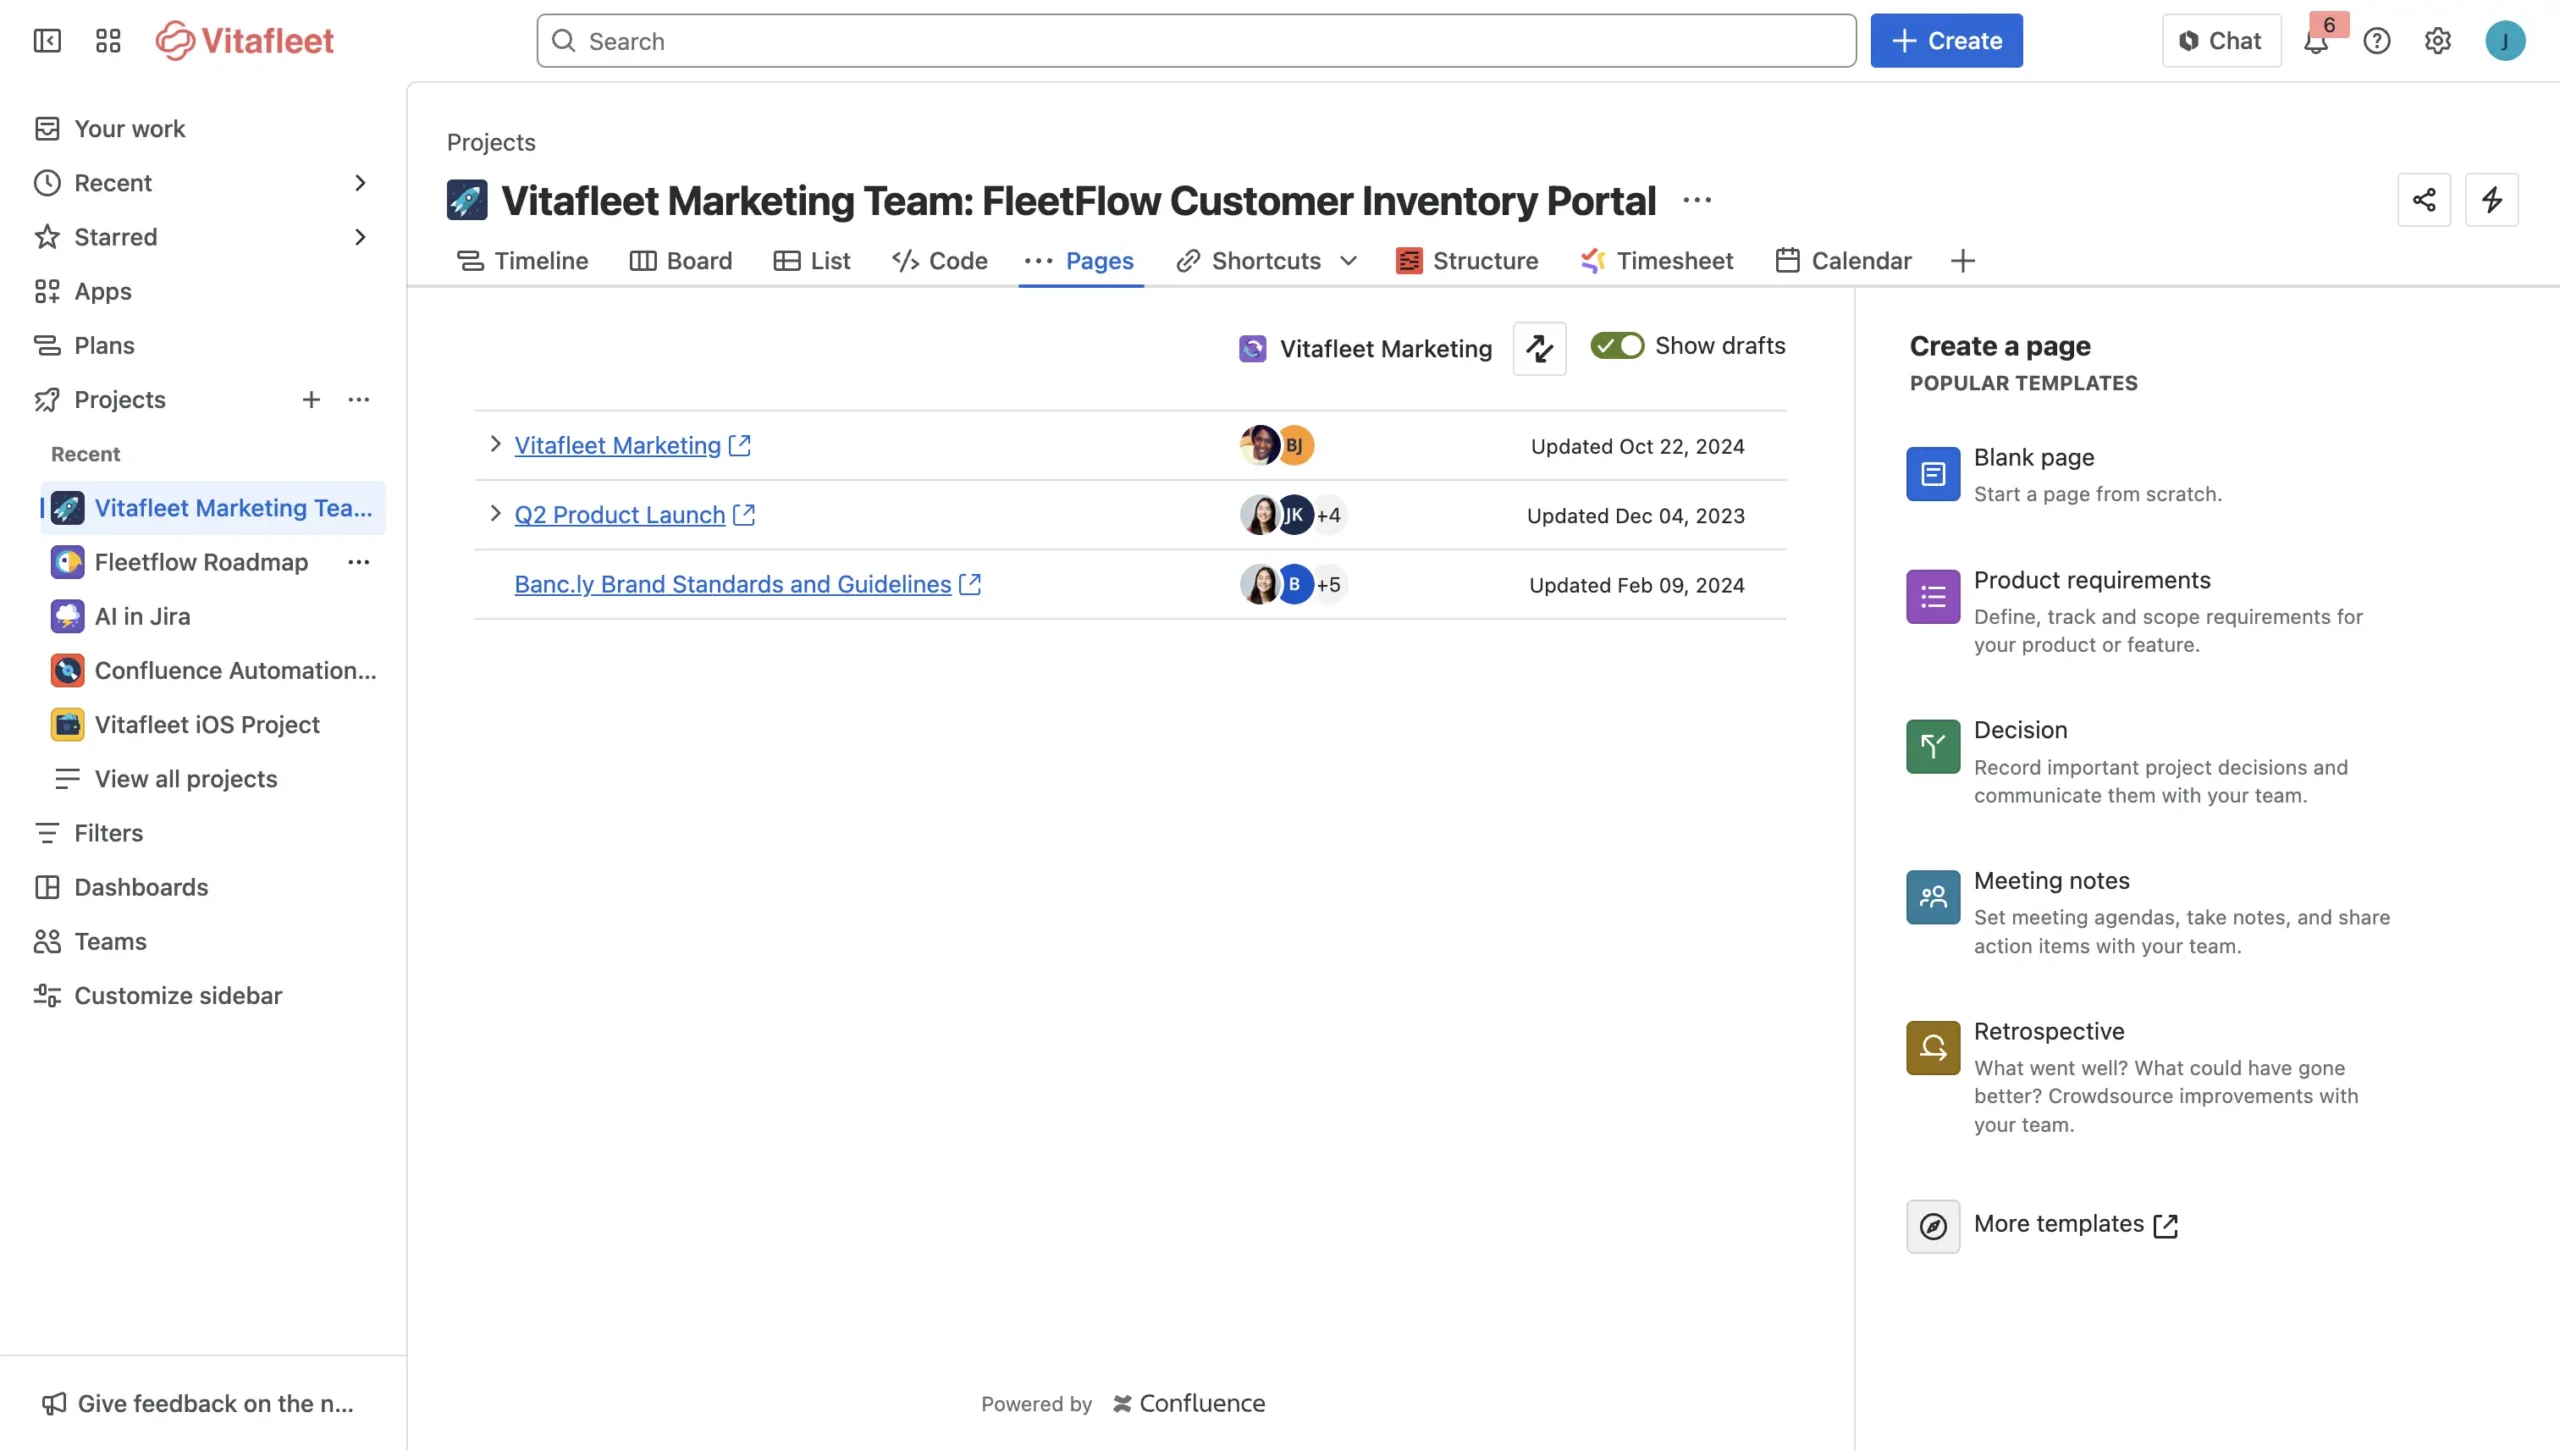Add a new tab with plus icon
The width and height of the screenshot is (2560, 1451).
point(1963,261)
